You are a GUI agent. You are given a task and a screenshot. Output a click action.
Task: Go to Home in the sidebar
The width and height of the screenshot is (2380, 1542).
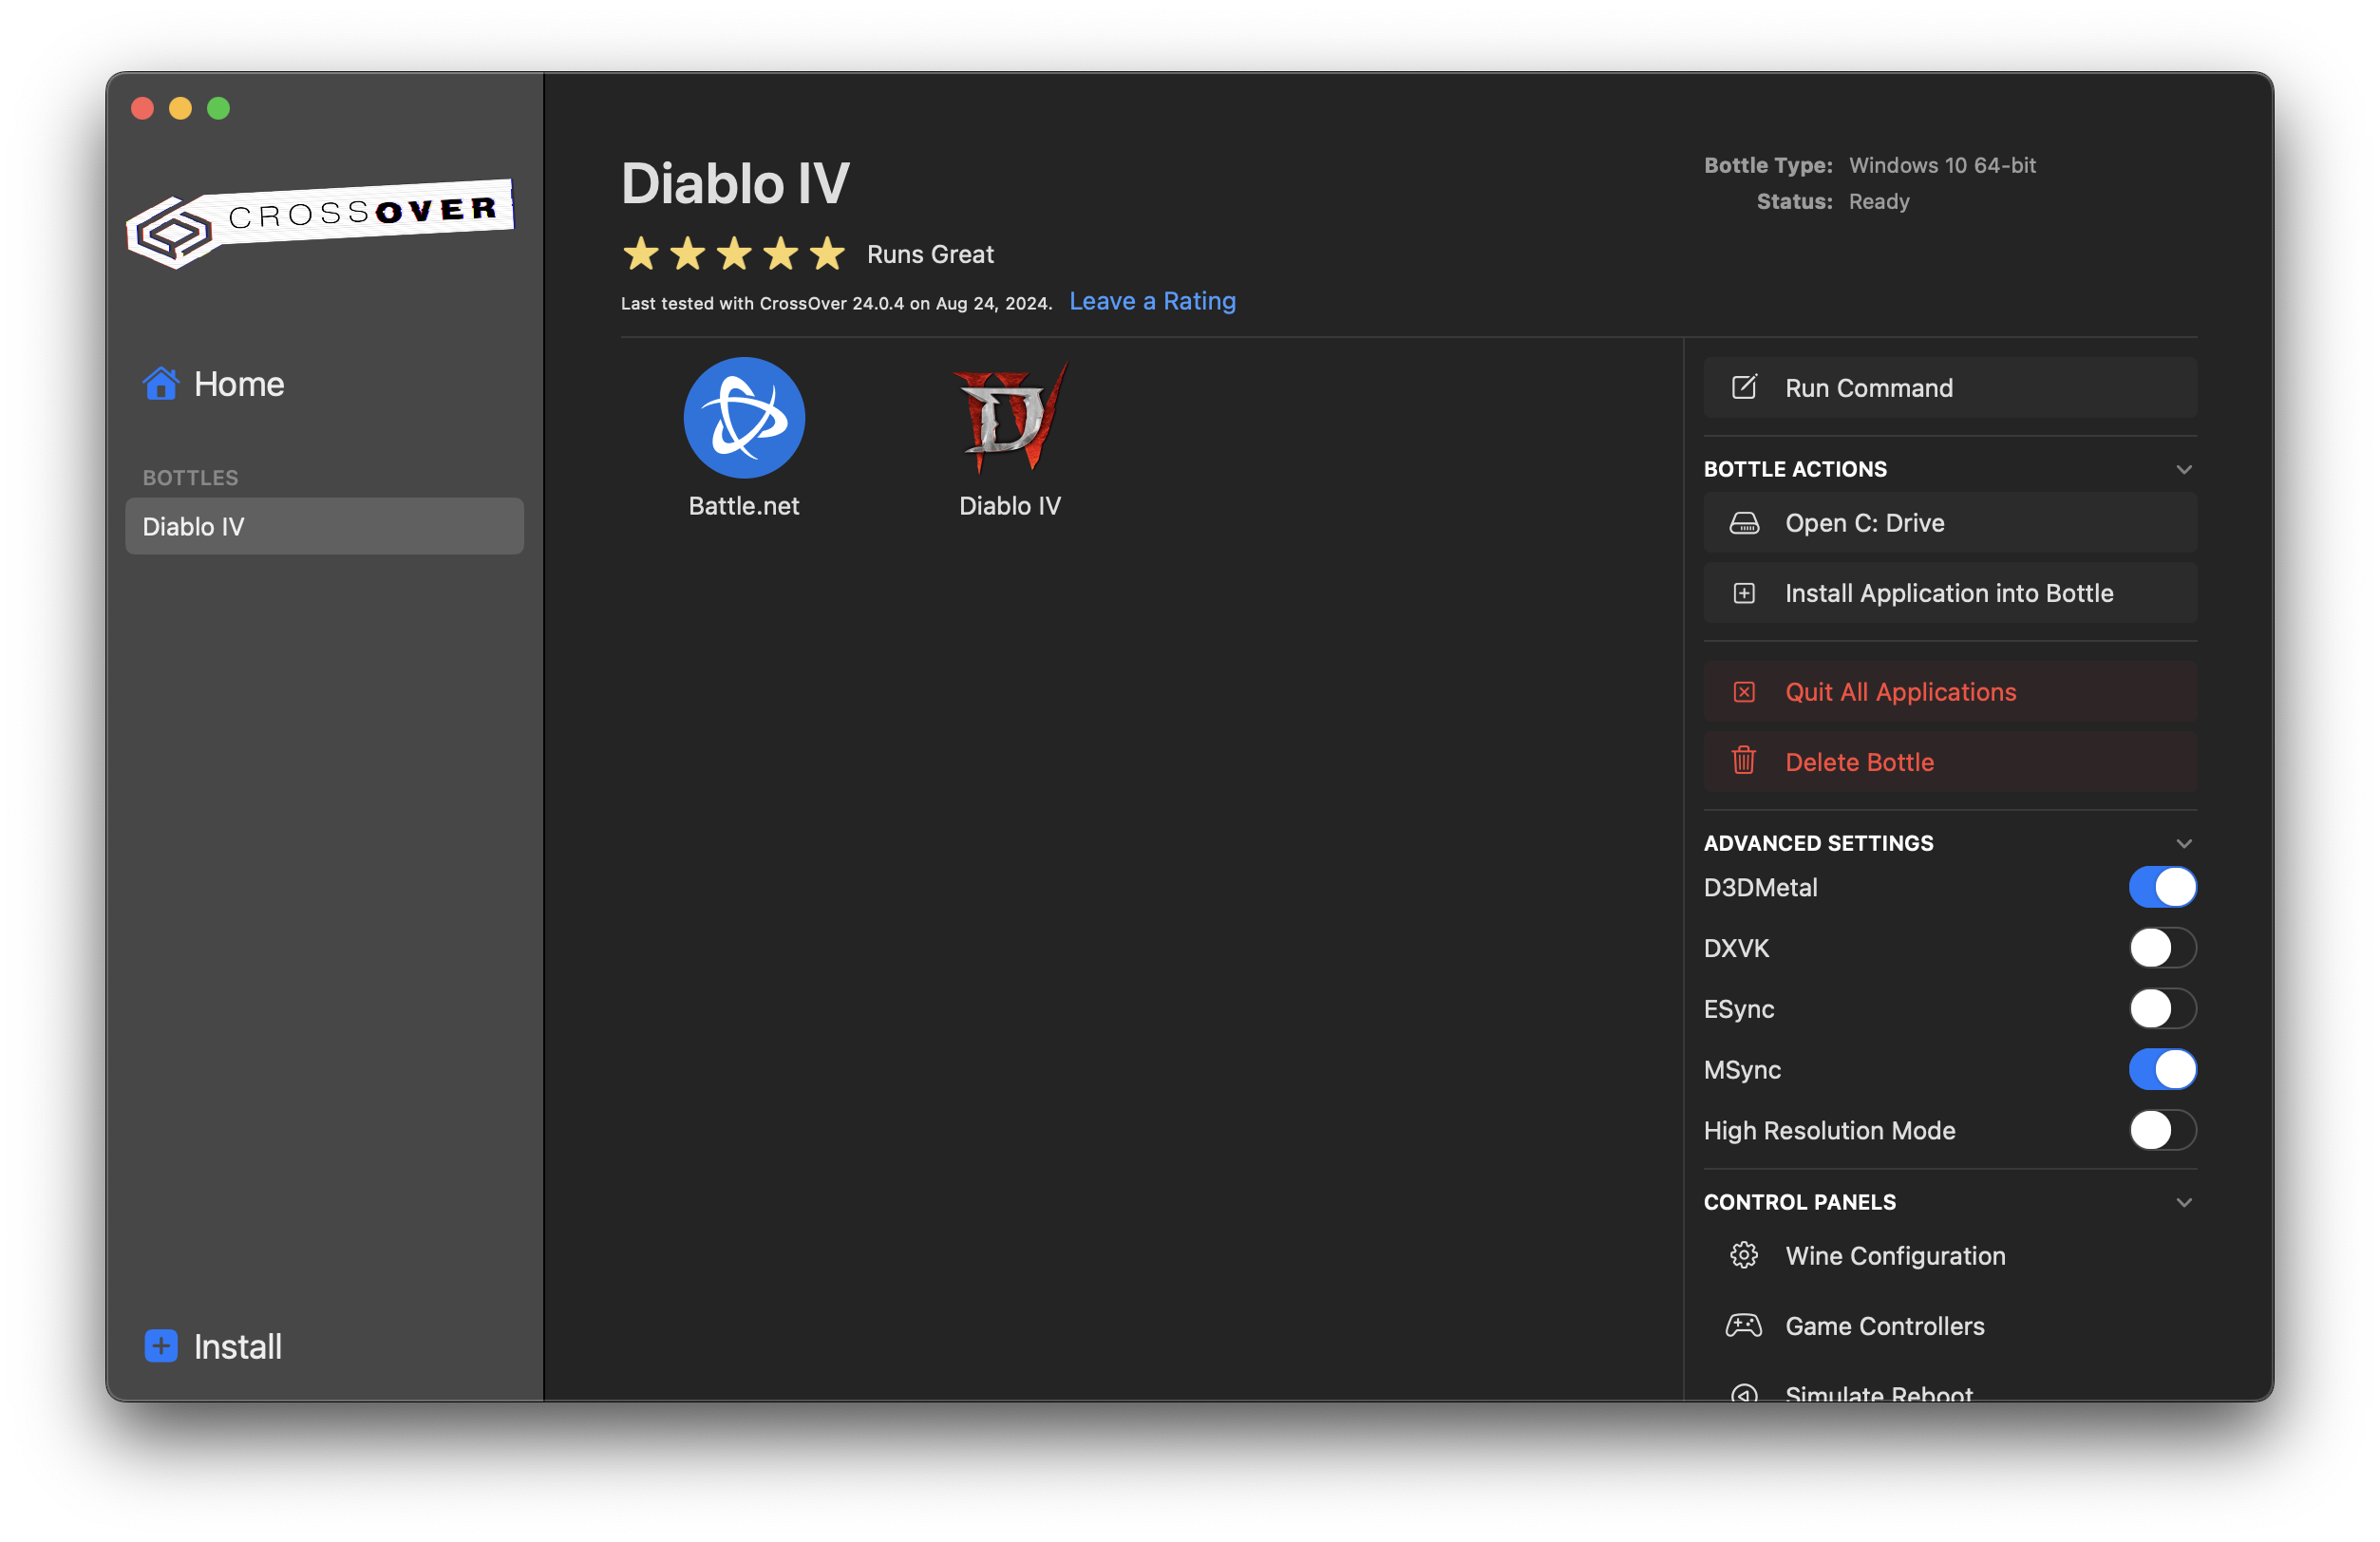[x=214, y=384]
